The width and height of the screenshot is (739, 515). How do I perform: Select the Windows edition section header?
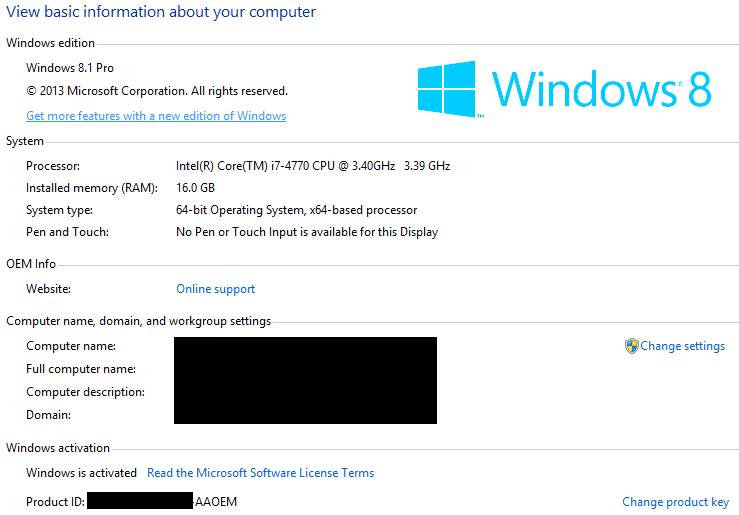pyautogui.click(x=51, y=43)
